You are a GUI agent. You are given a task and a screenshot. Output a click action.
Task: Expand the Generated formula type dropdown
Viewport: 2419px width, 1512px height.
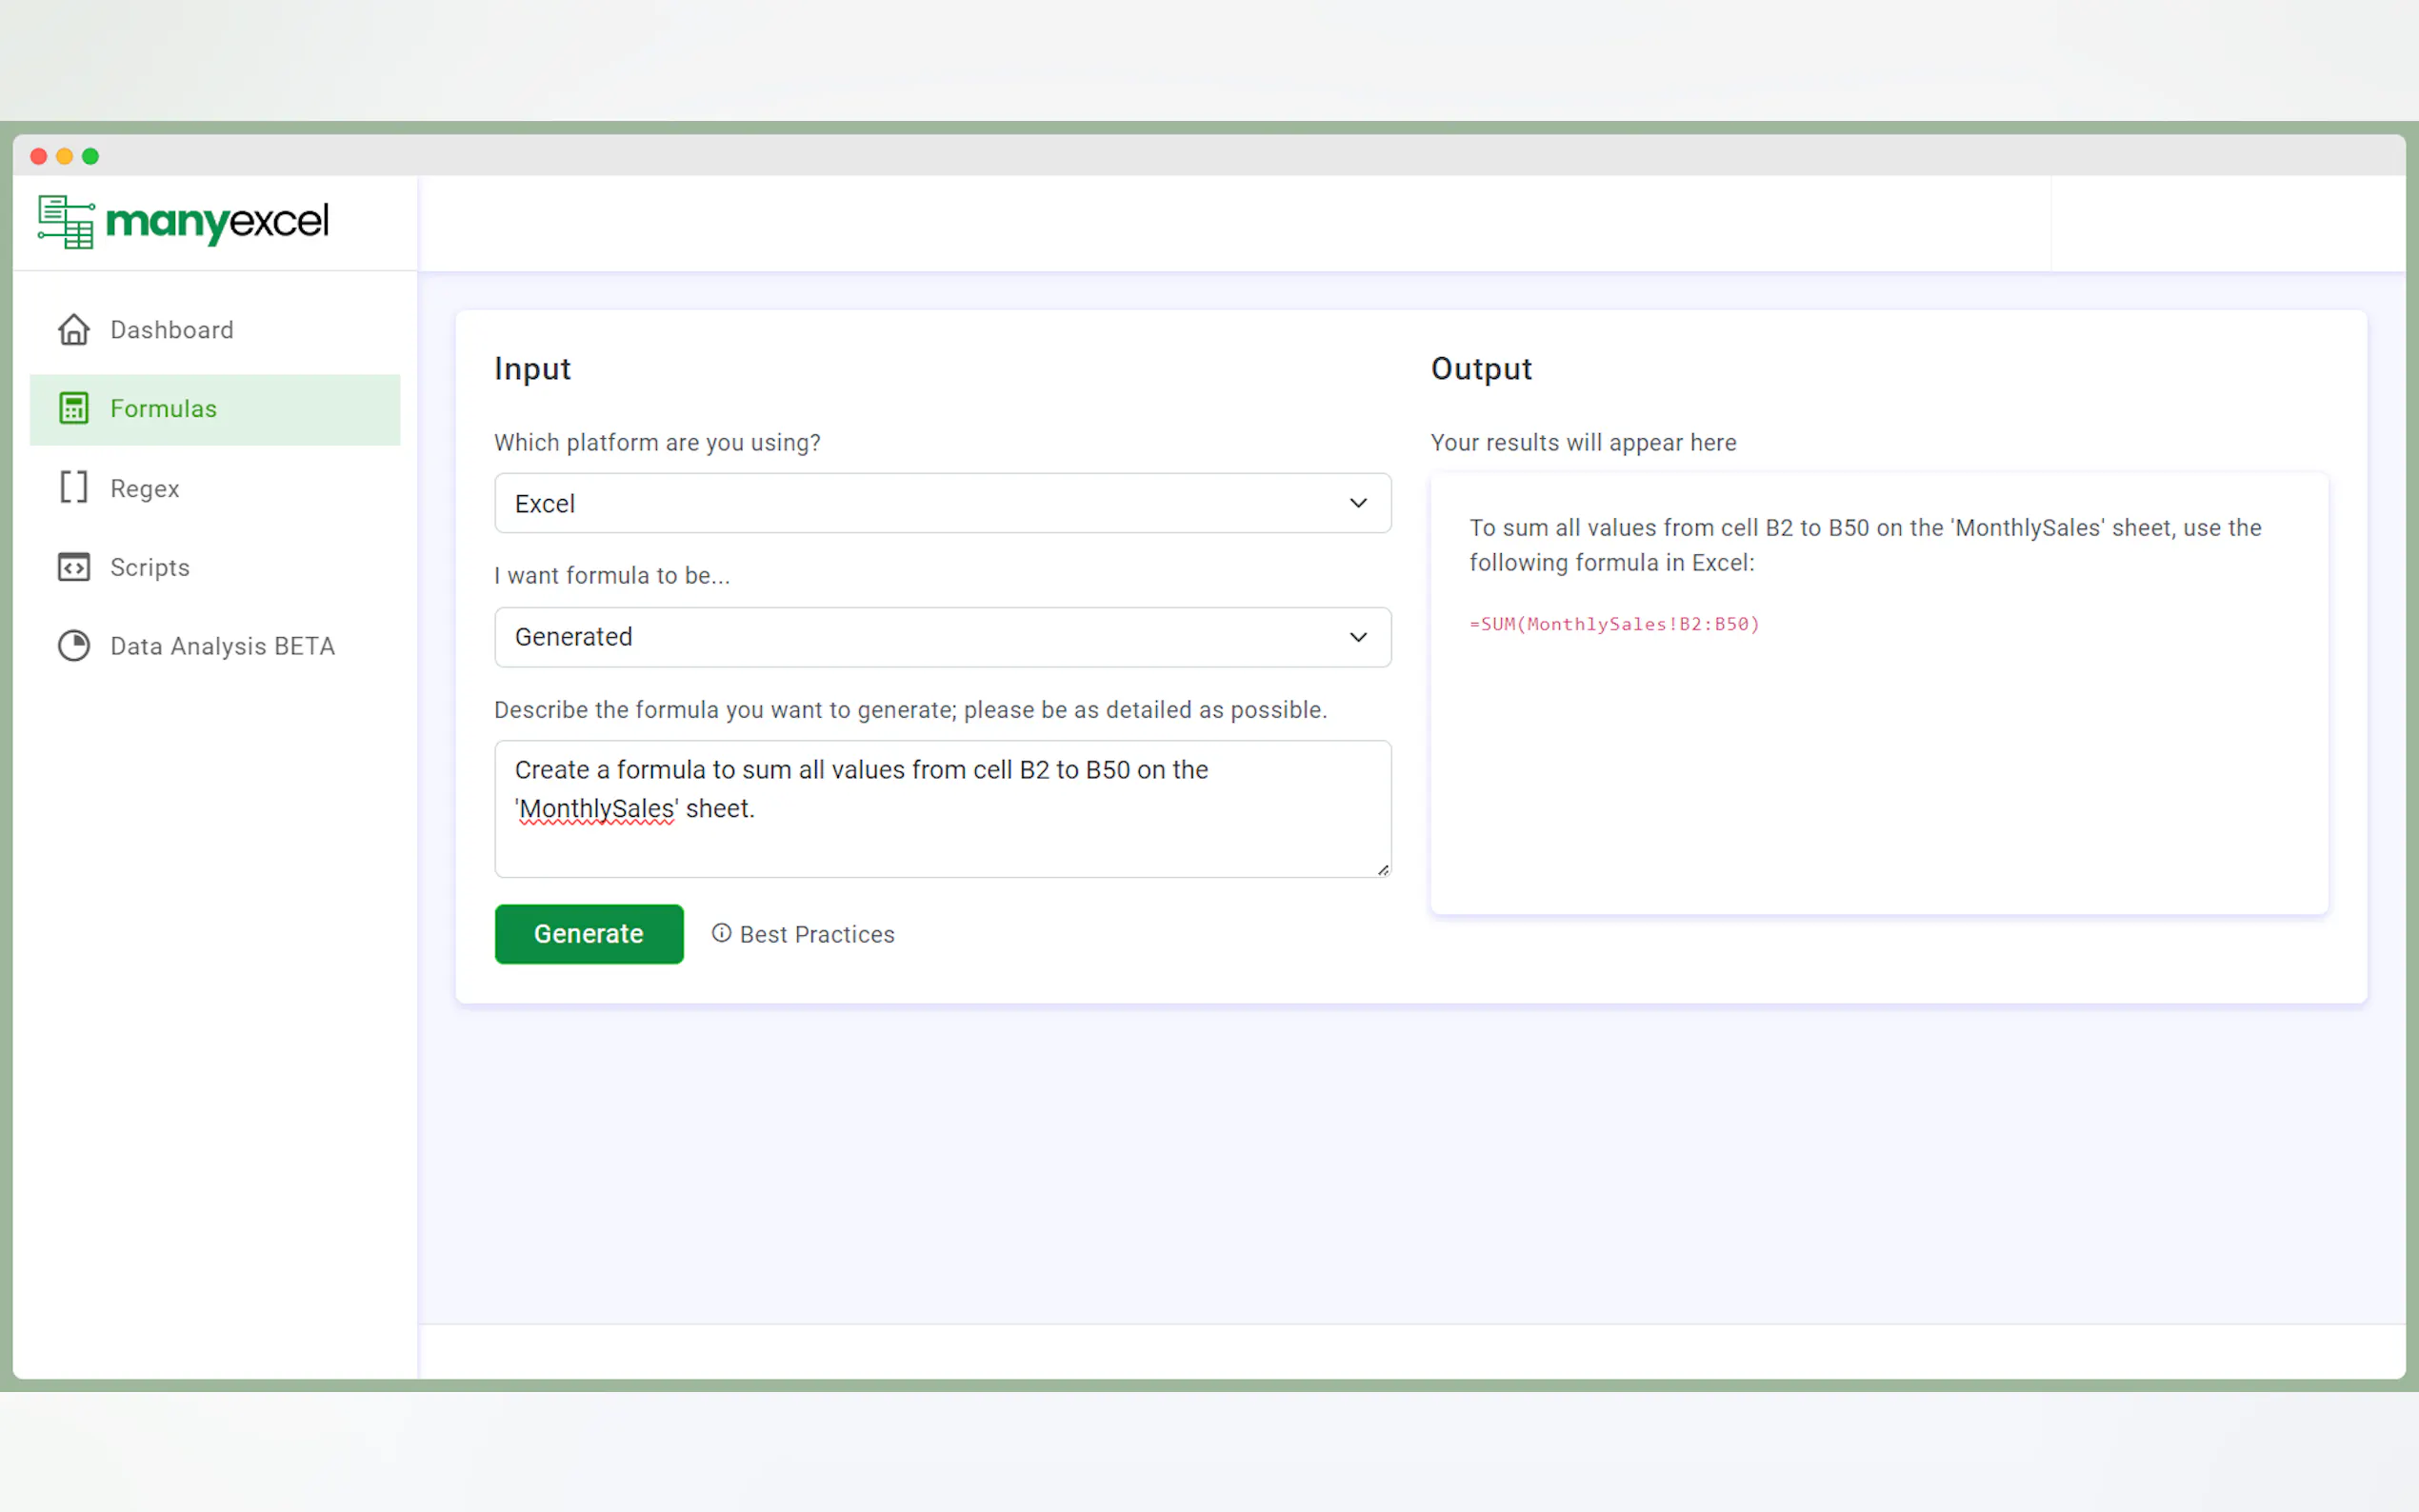click(x=941, y=637)
